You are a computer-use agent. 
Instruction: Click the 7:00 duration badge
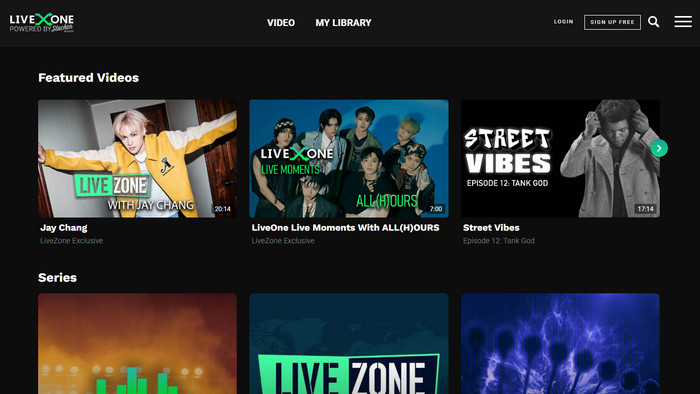click(x=436, y=209)
